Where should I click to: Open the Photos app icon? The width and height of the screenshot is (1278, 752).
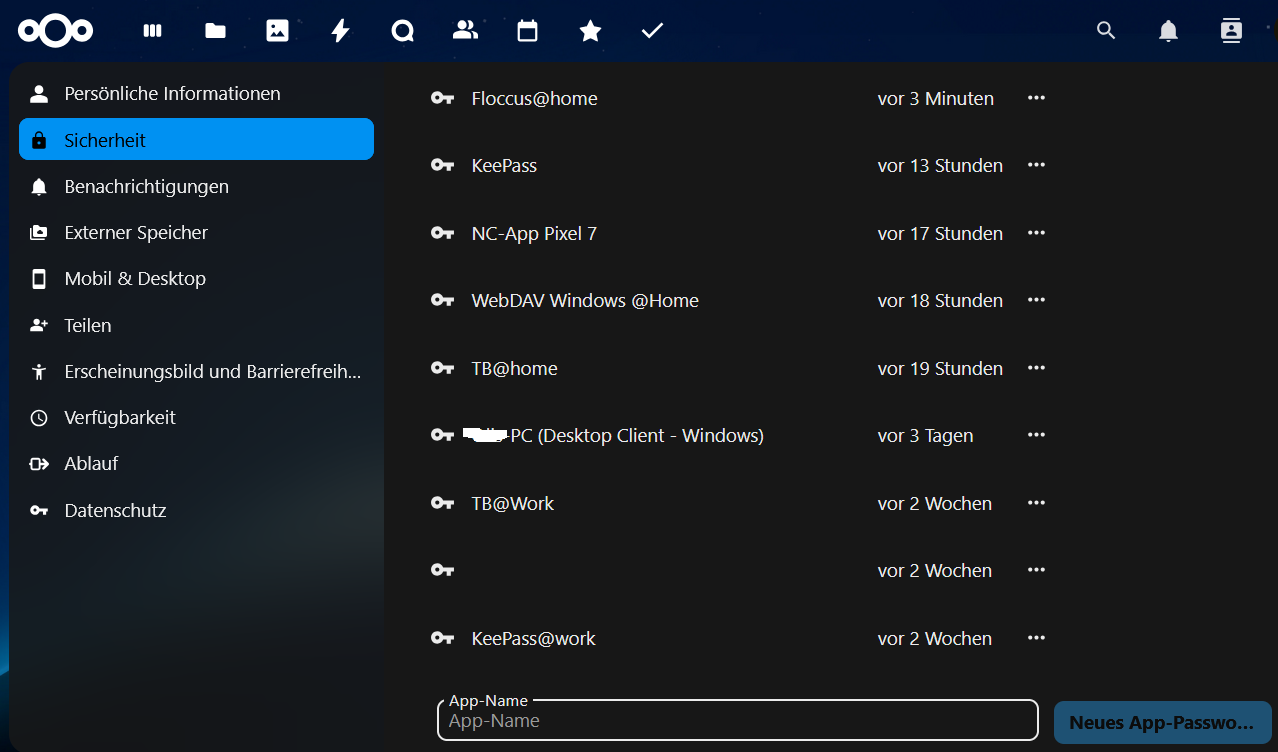[x=277, y=31]
